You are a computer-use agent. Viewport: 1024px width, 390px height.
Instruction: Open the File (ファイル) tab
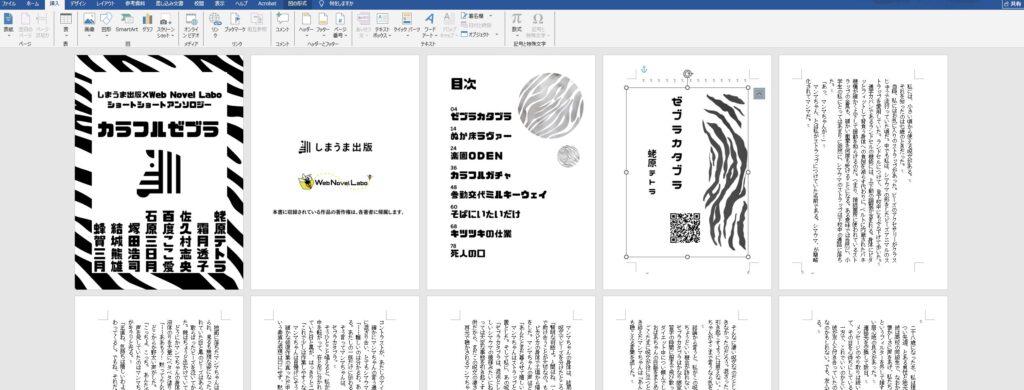coord(9,3)
